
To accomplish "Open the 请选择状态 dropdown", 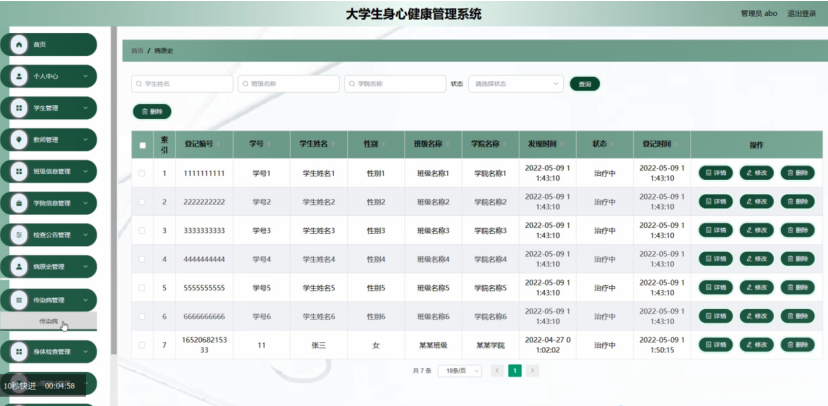I will [x=515, y=84].
